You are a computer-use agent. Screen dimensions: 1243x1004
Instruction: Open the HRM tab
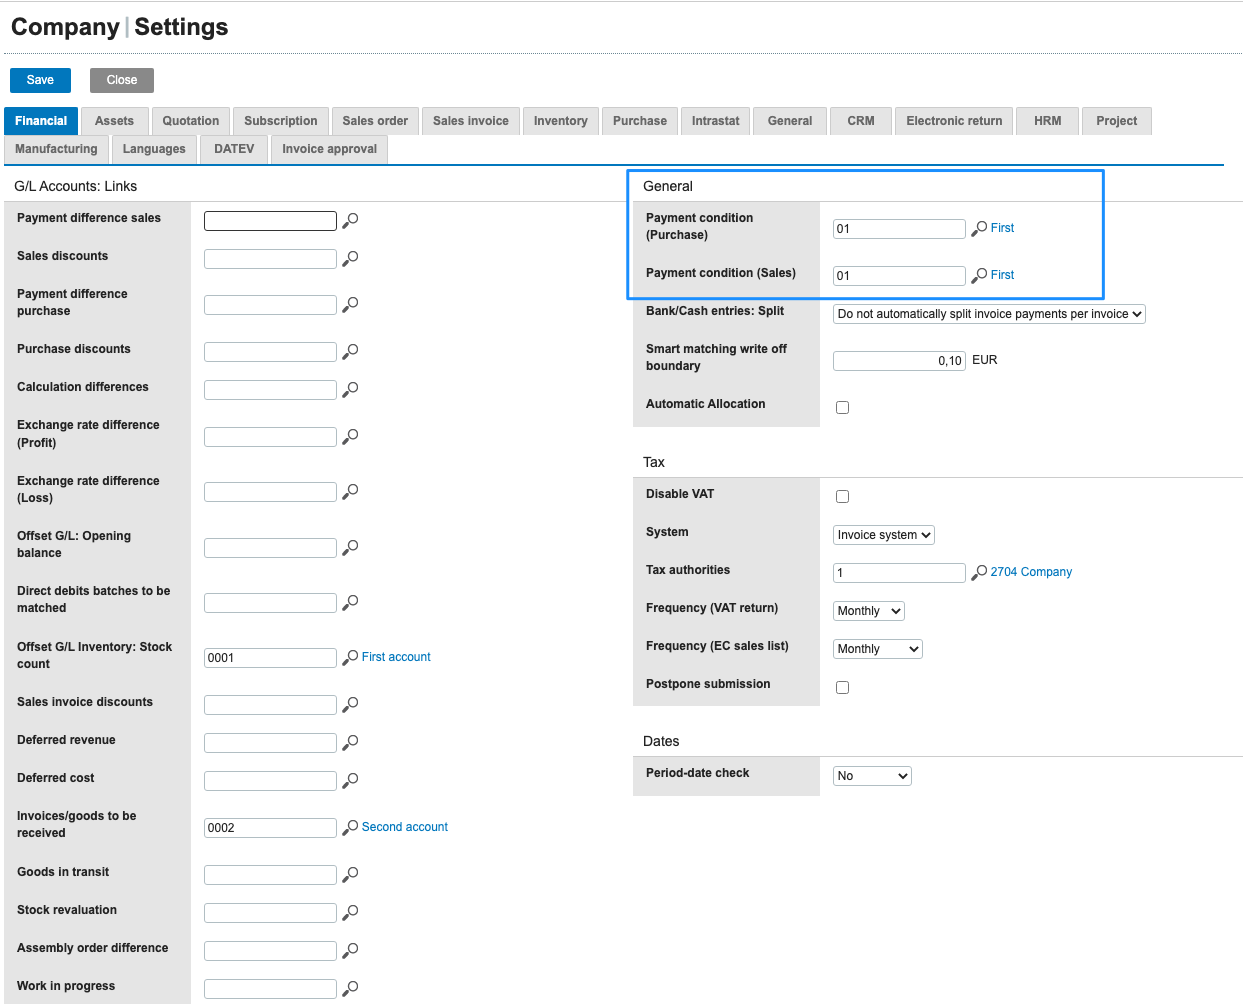(1048, 121)
